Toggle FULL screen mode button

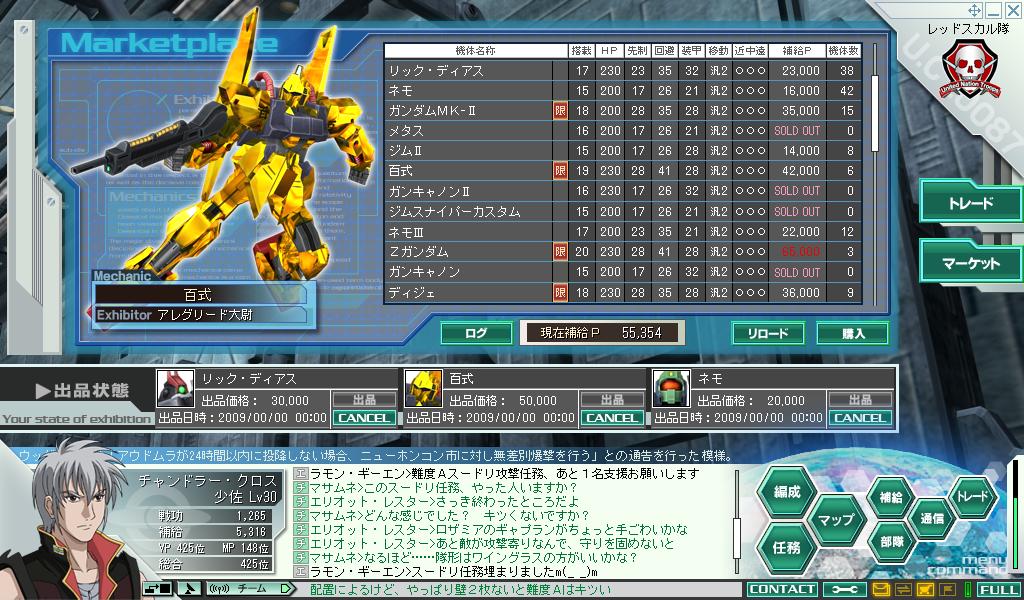(x=999, y=590)
